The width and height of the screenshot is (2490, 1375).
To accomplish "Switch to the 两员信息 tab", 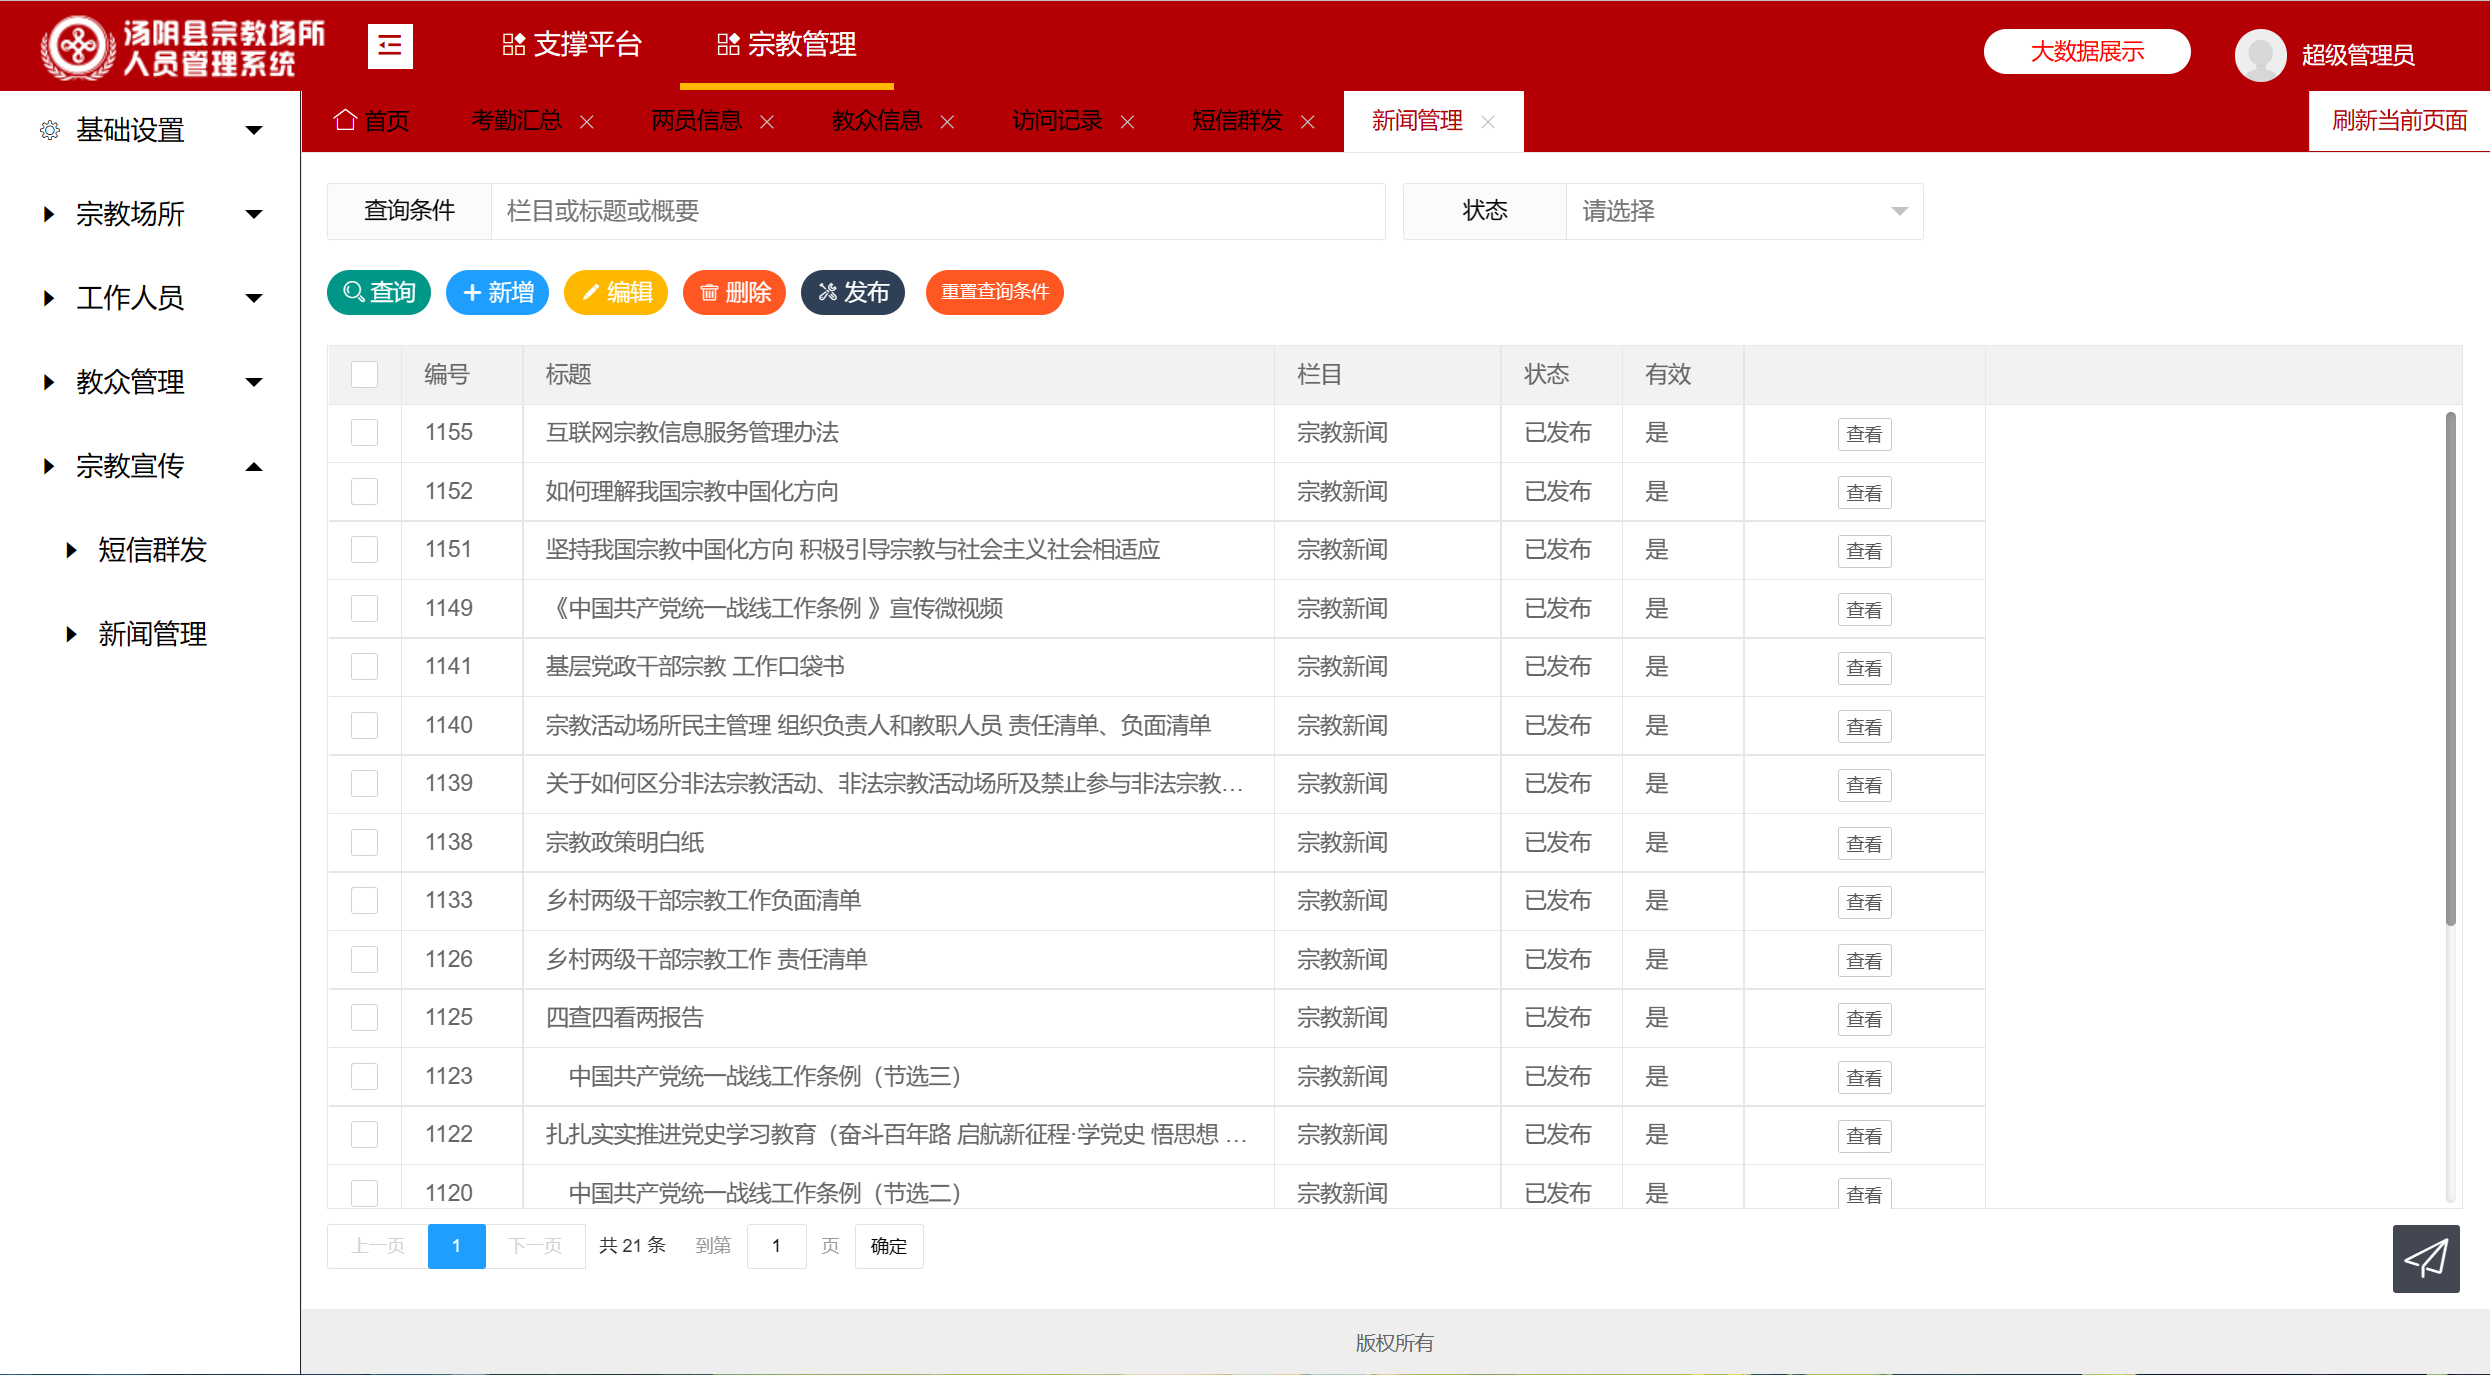I will (696, 121).
